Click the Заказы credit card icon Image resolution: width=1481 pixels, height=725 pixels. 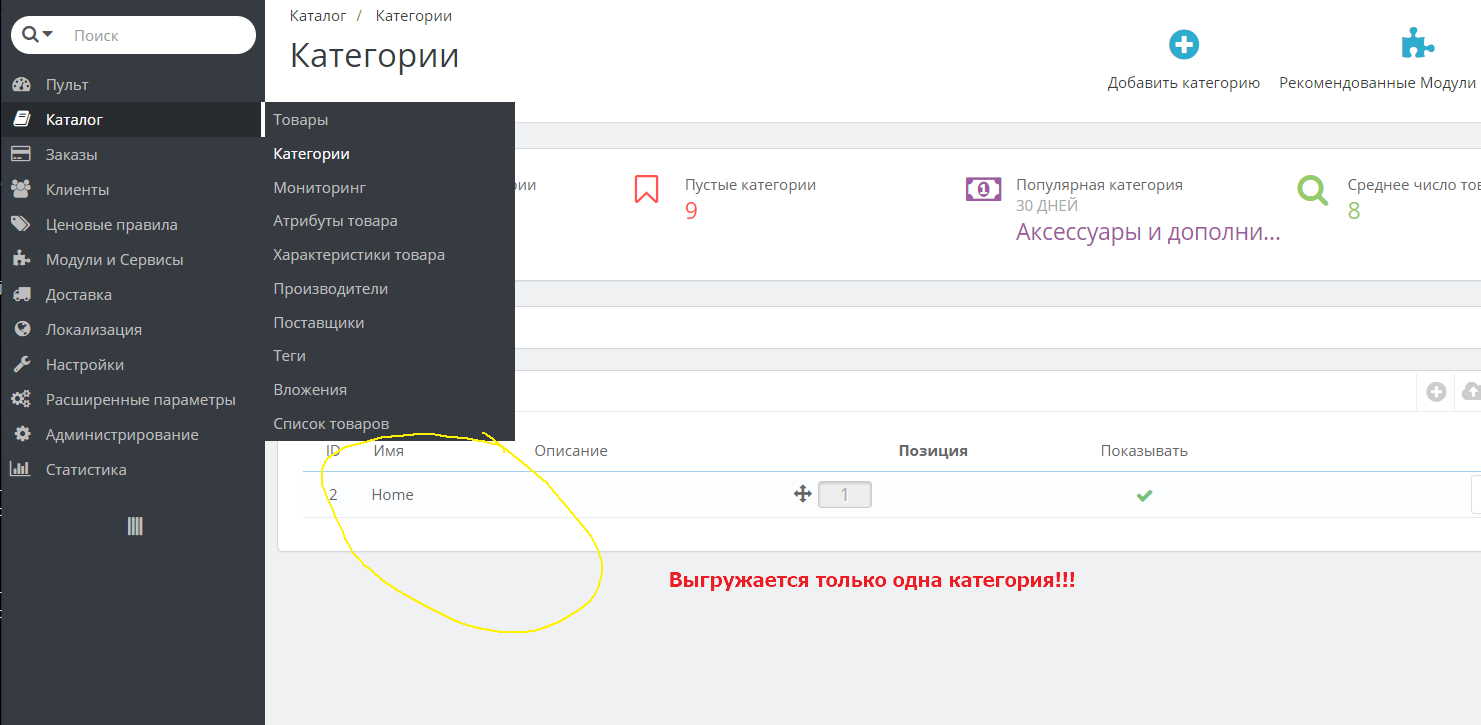point(21,155)
